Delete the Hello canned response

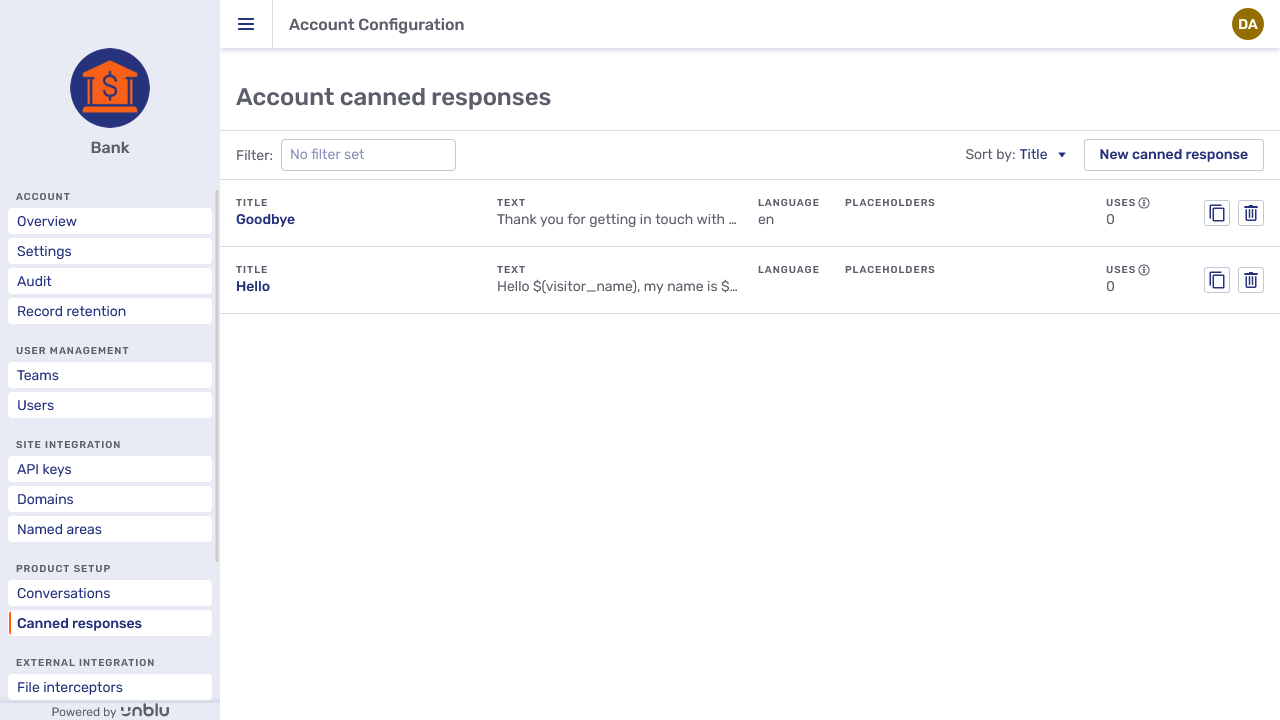(1250, 280)
